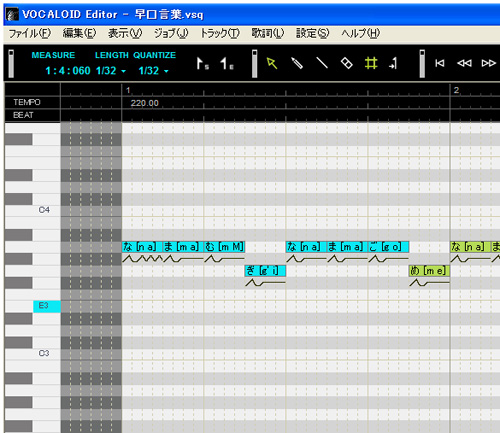Click measure 1 marker in ruler

128,90
